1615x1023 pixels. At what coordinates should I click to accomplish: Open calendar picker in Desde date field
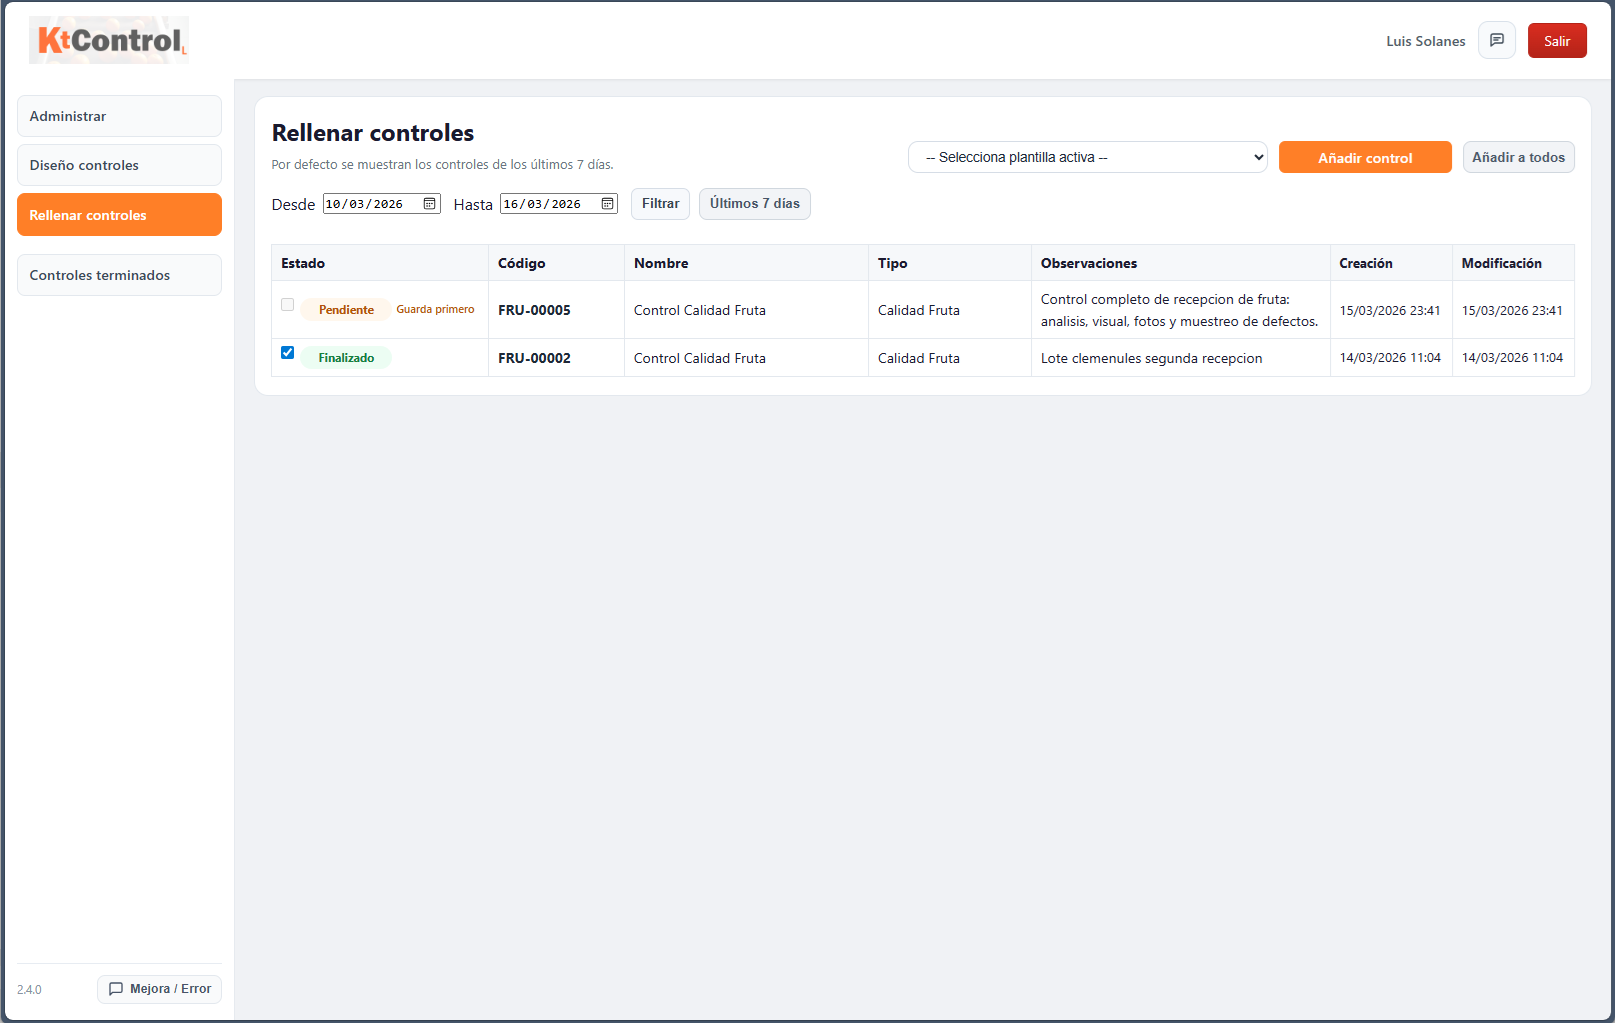429,204
